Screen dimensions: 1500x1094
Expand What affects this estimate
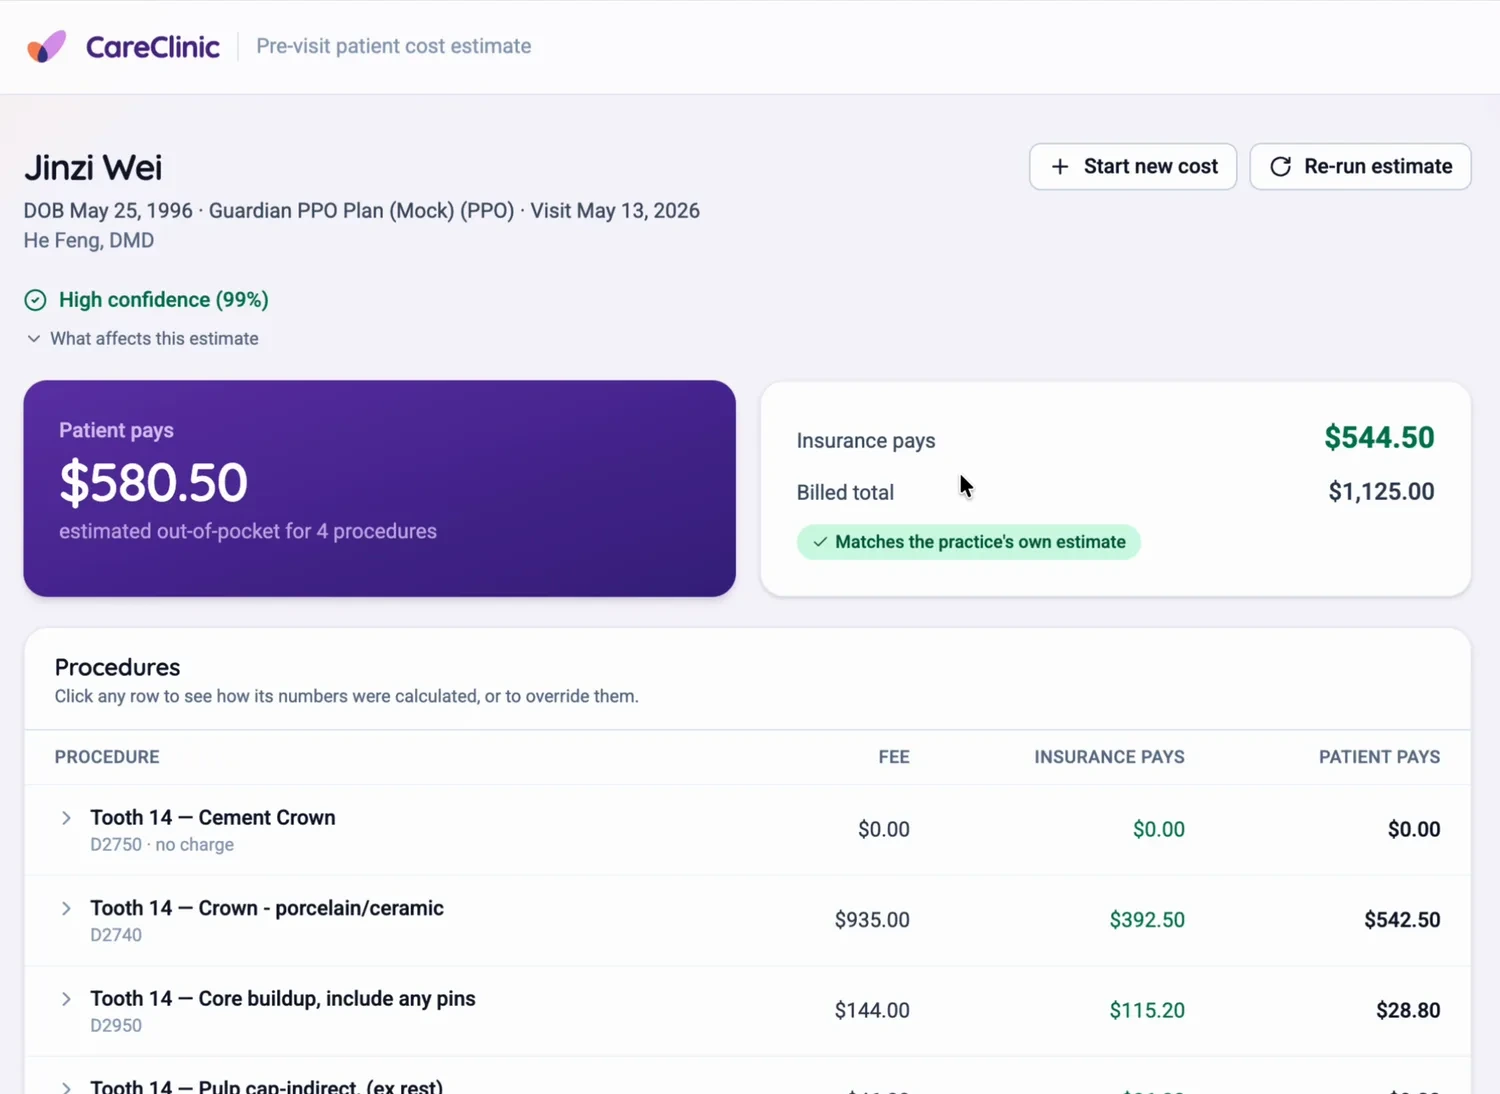point(141,339)
